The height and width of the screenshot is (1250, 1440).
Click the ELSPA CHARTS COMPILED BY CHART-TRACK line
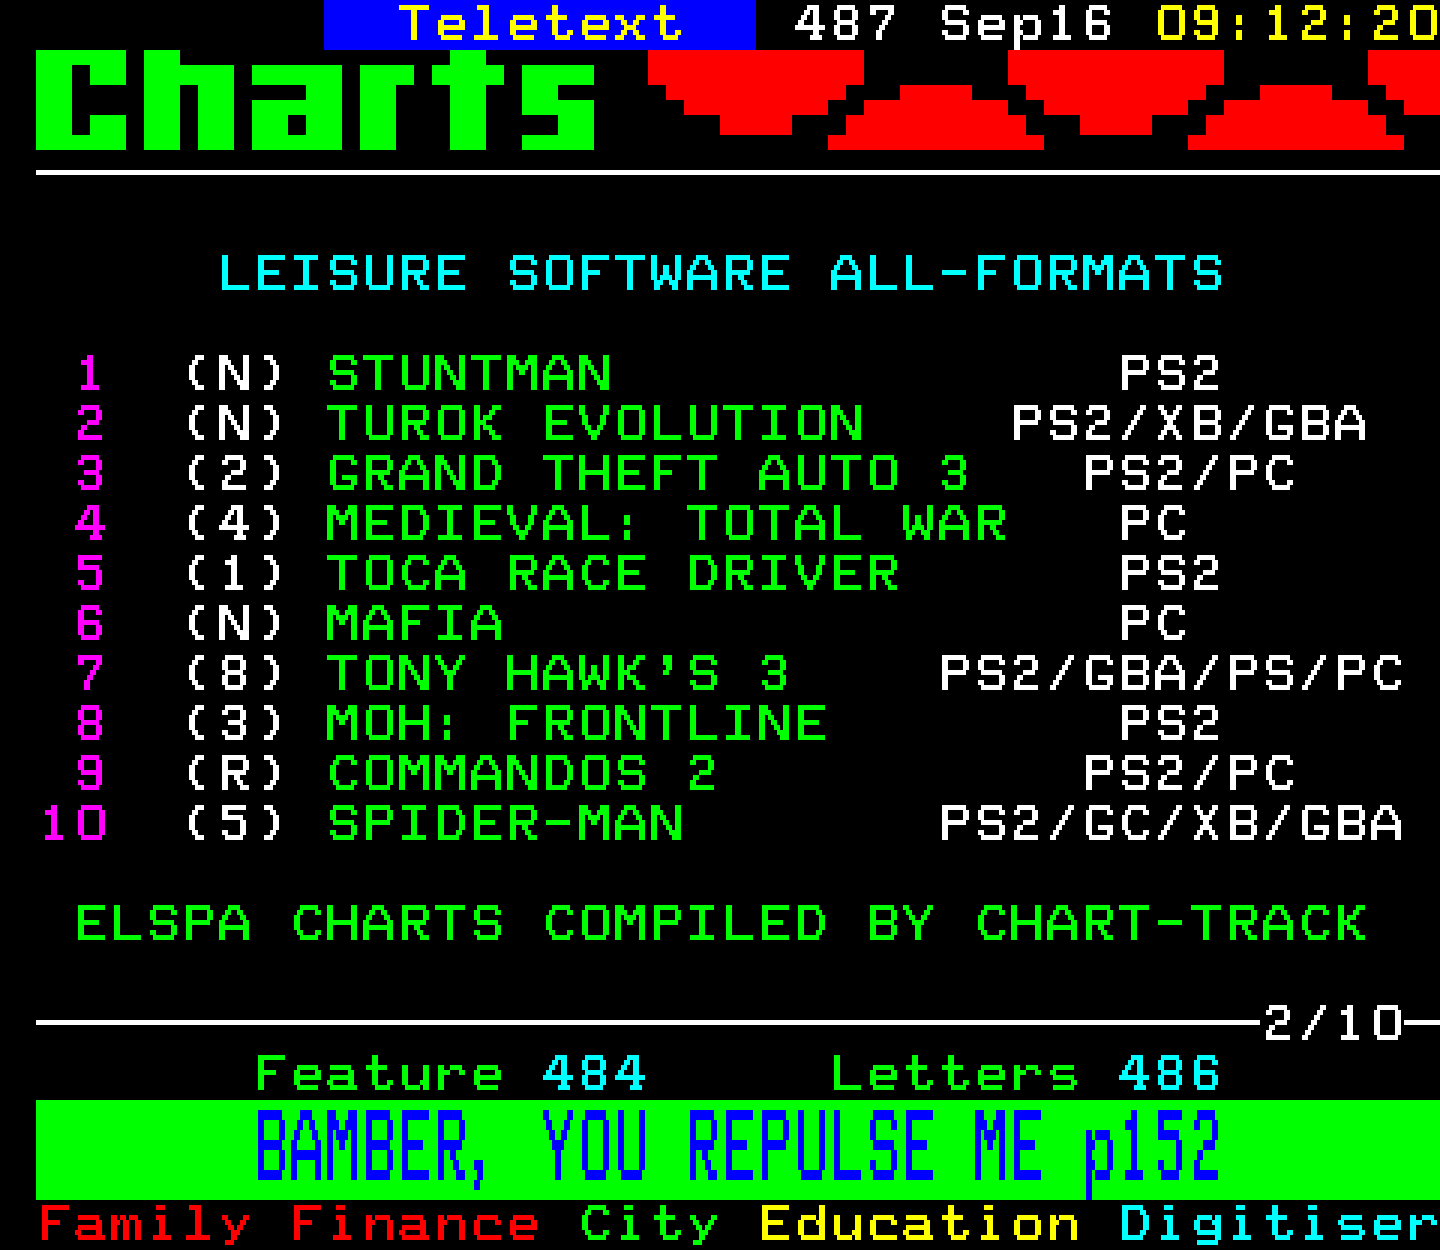pyautogui.click(x=721, y=924)
